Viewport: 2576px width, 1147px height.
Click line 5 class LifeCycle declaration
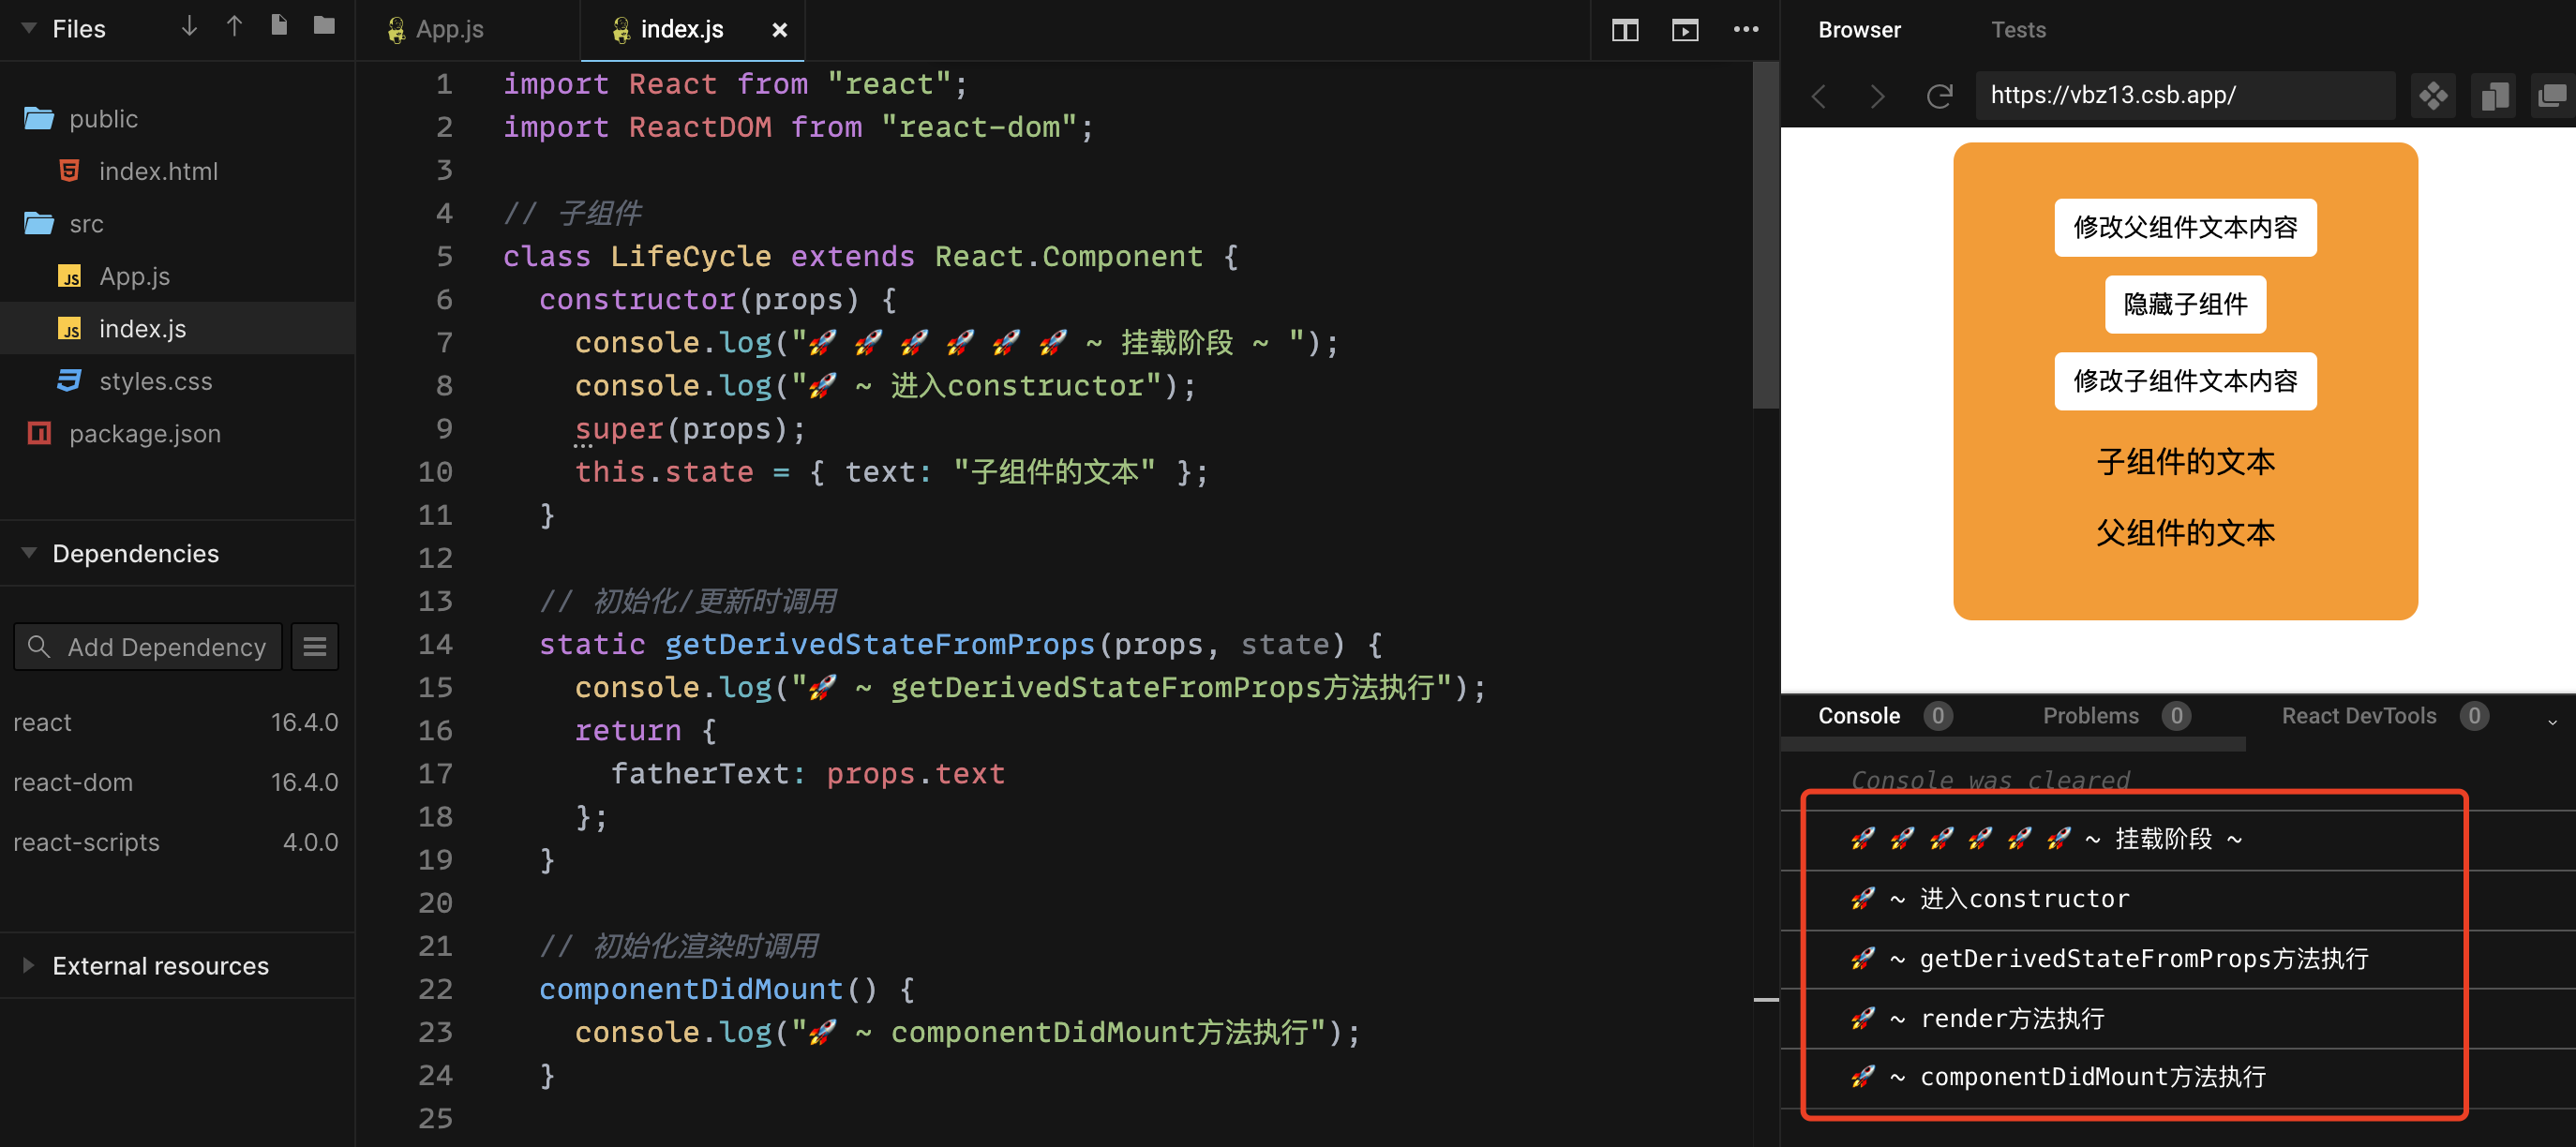tap(870, 257)
